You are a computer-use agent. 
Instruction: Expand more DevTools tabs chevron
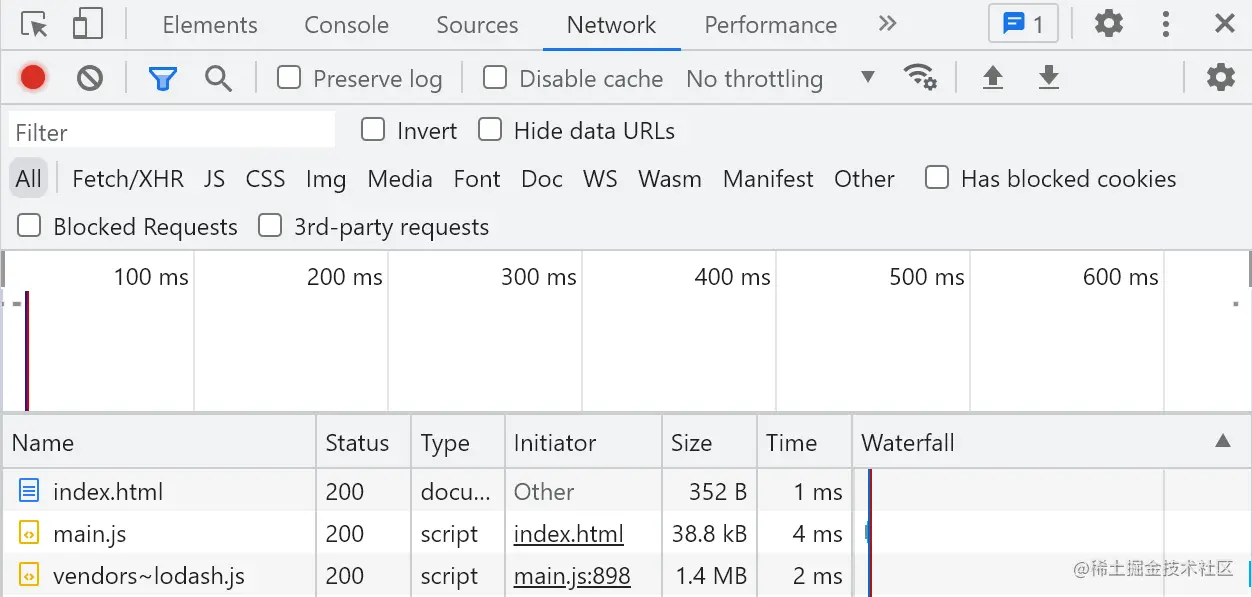coord(887,25)
